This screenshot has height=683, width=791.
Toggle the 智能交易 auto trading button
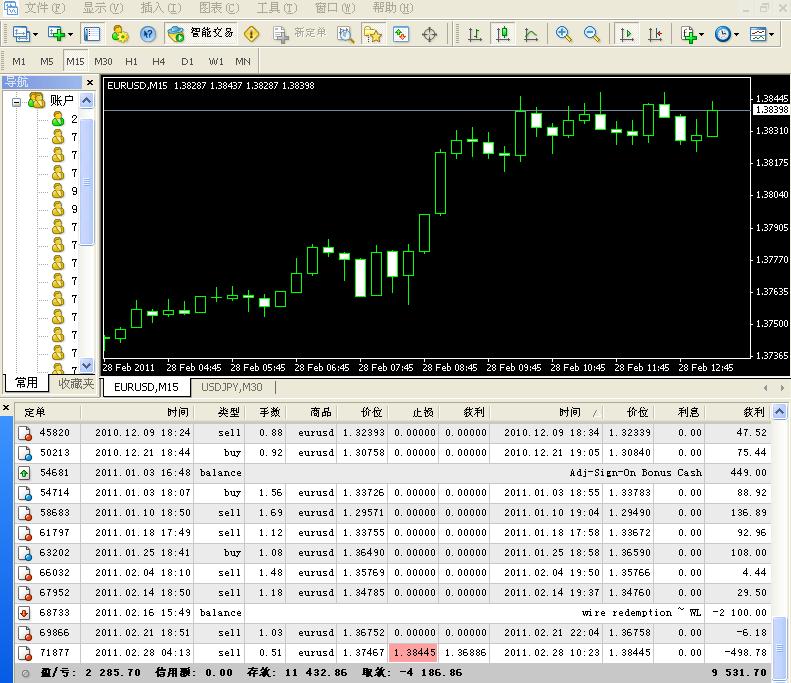(201, 34)
